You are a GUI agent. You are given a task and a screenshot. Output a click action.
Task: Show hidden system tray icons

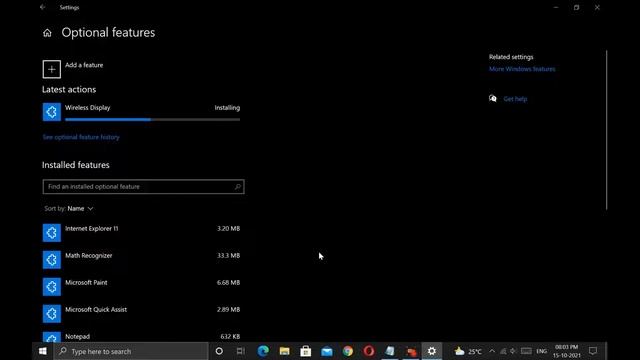[x=492, y=351]
